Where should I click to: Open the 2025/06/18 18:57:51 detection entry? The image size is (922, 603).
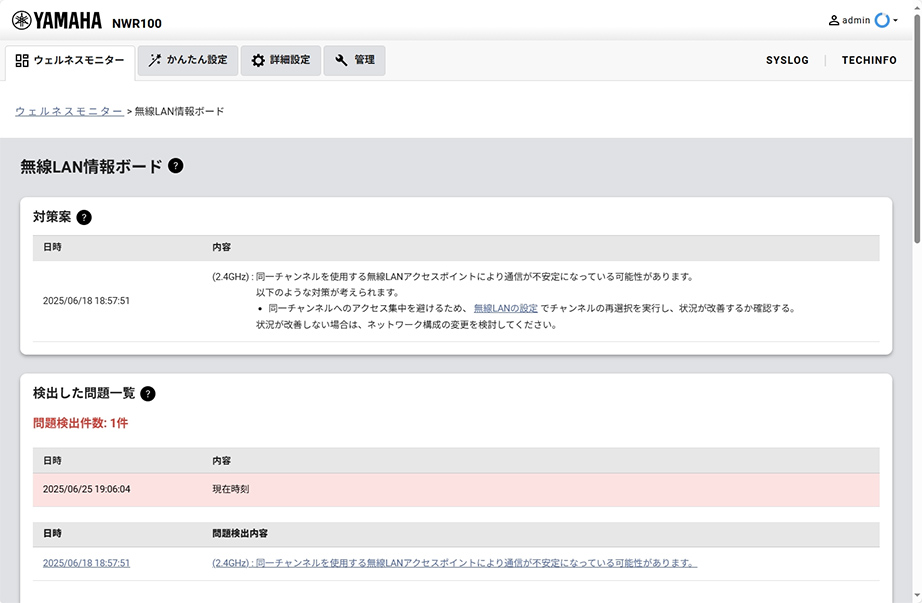tap(84, 562)
